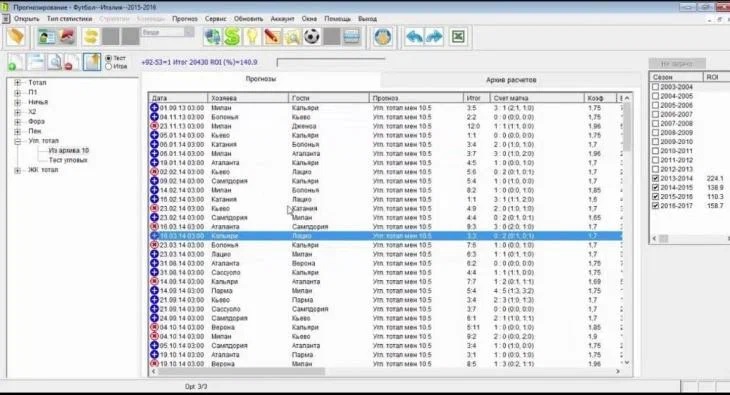Click the new document green plus icon
Screen dimensions: 730x395
[x=15, y=62]
